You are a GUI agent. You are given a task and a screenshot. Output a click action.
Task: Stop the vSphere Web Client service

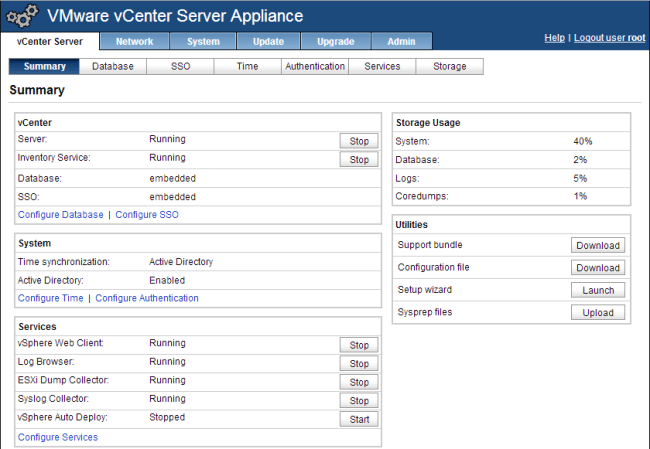pos(359,345)
